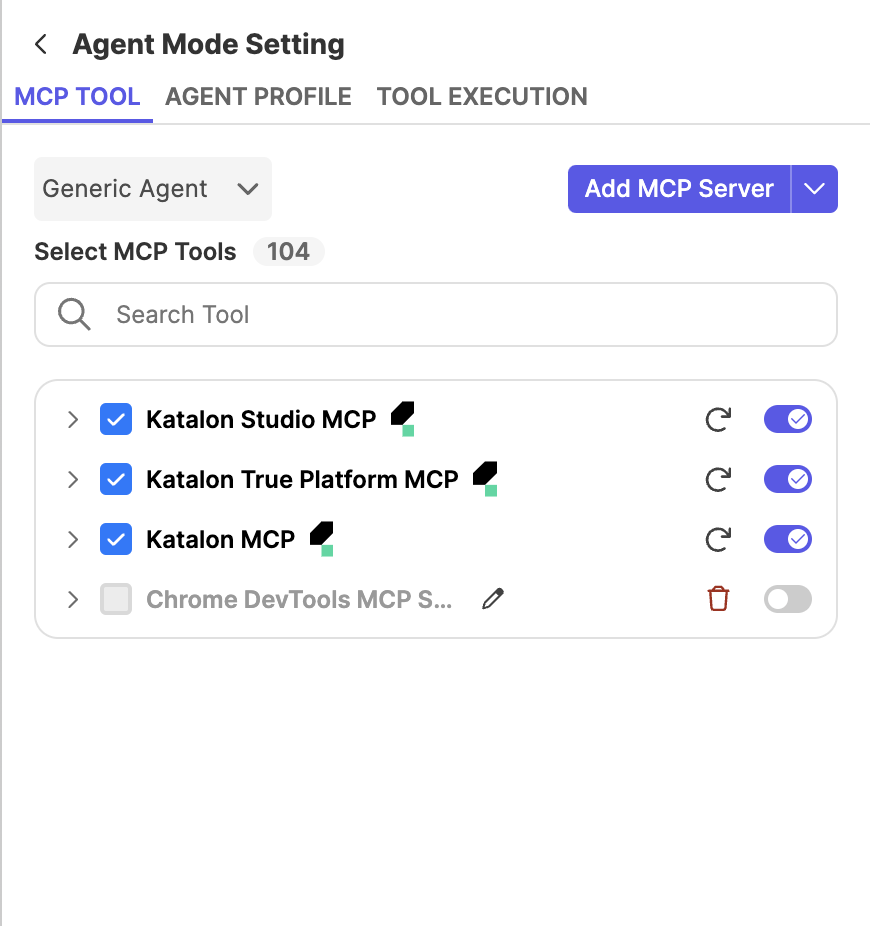
Task: Edit the Chrome DevTools MCP server
Action: tap(492, 598)
